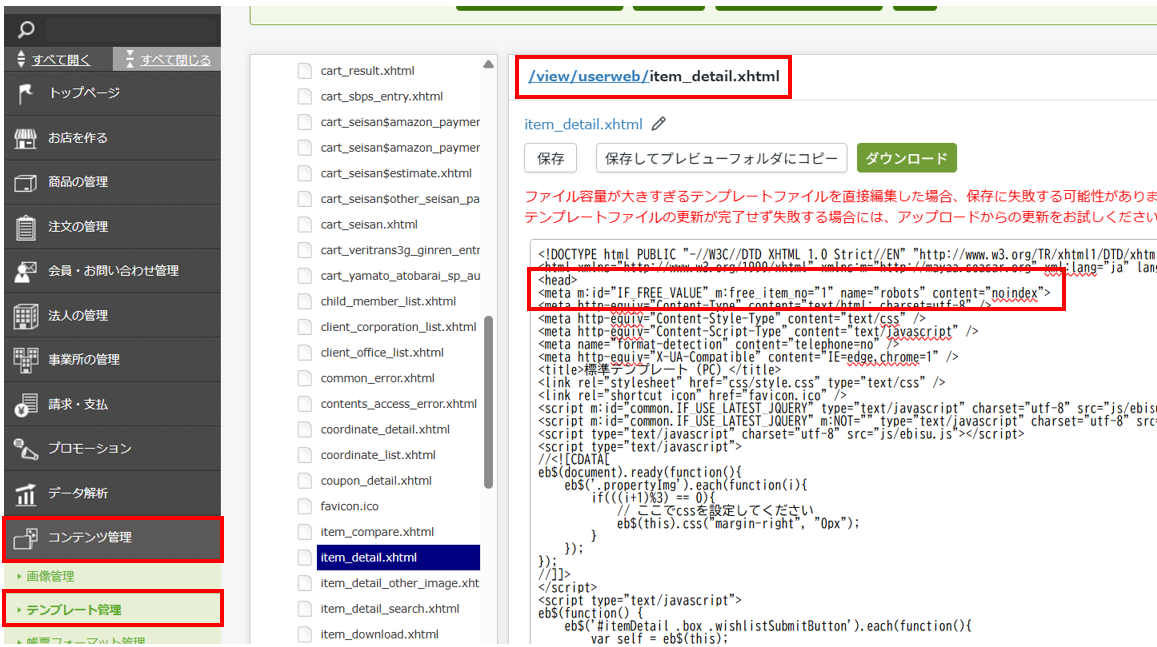Select item_download.xhtml file
1157x647 pixels.
pyautogui.click(x=379, y=634)
